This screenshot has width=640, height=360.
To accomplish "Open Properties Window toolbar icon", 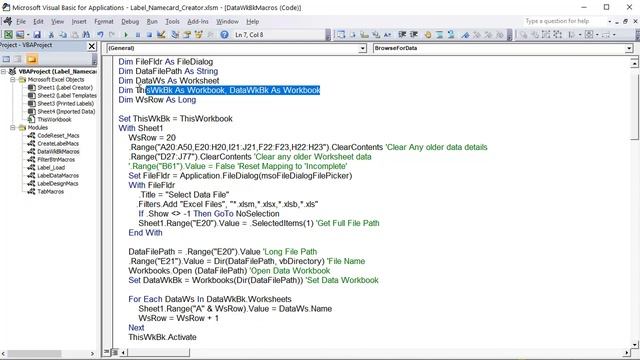I will click(187, 35).
